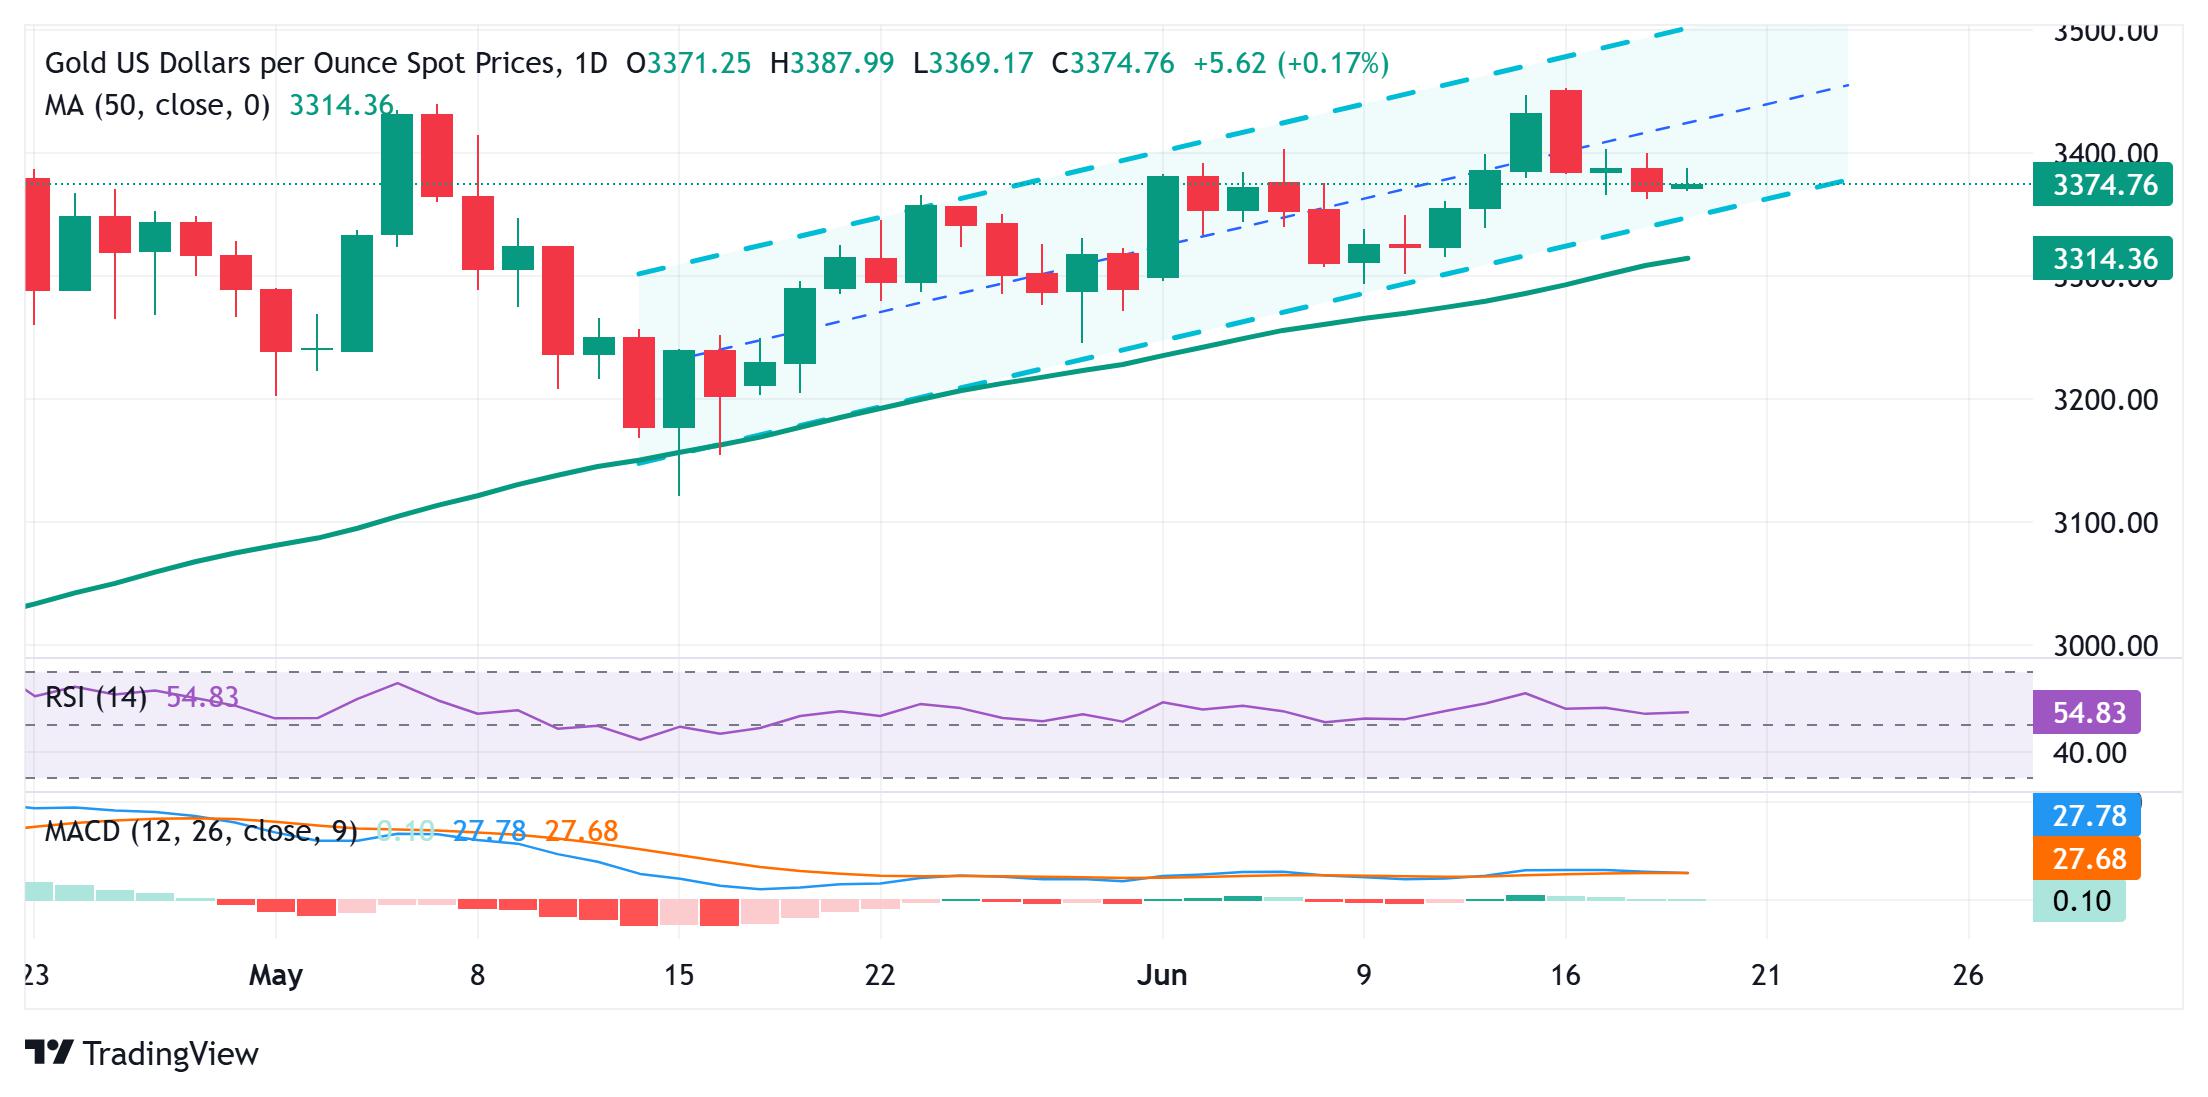The image size is (2208, 1097).
Task: Click the 40.00 RSI axis label
Action: pyautogui.click(x=2089, y=753)
